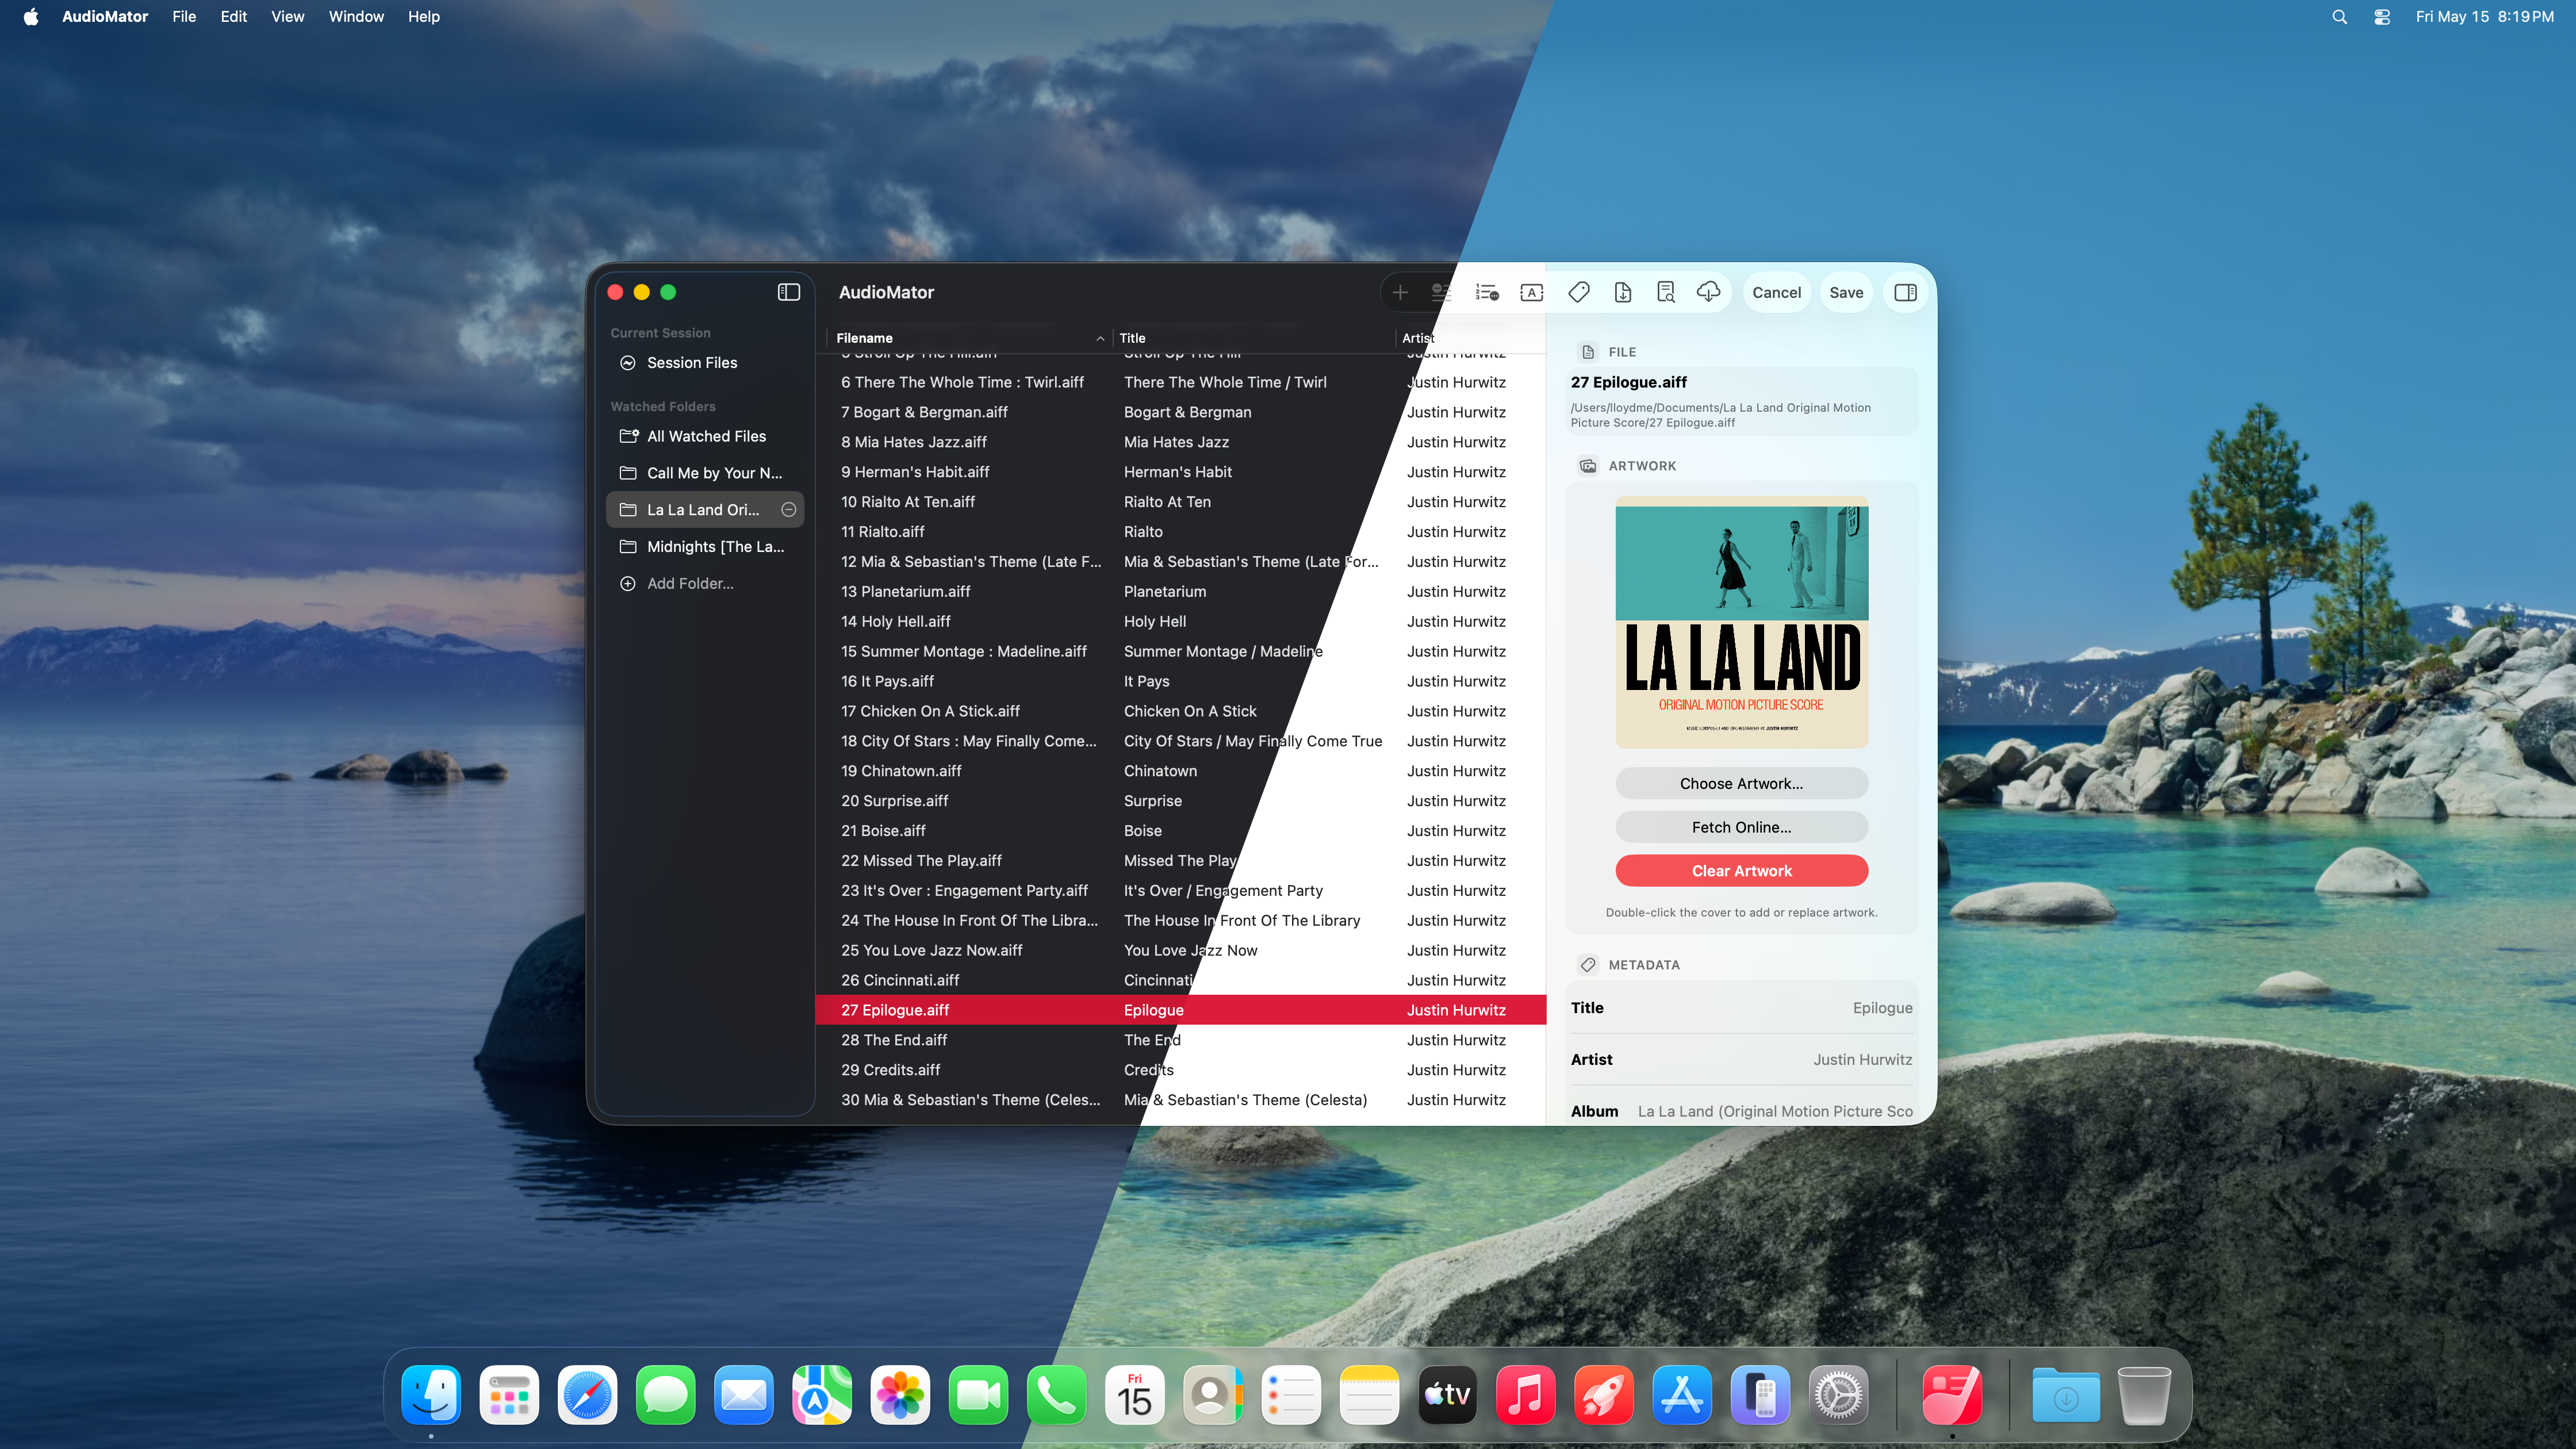The image size is (2576, 1449).
Task: Edit the Artist metadata field
Action: coord(1741,1060)
